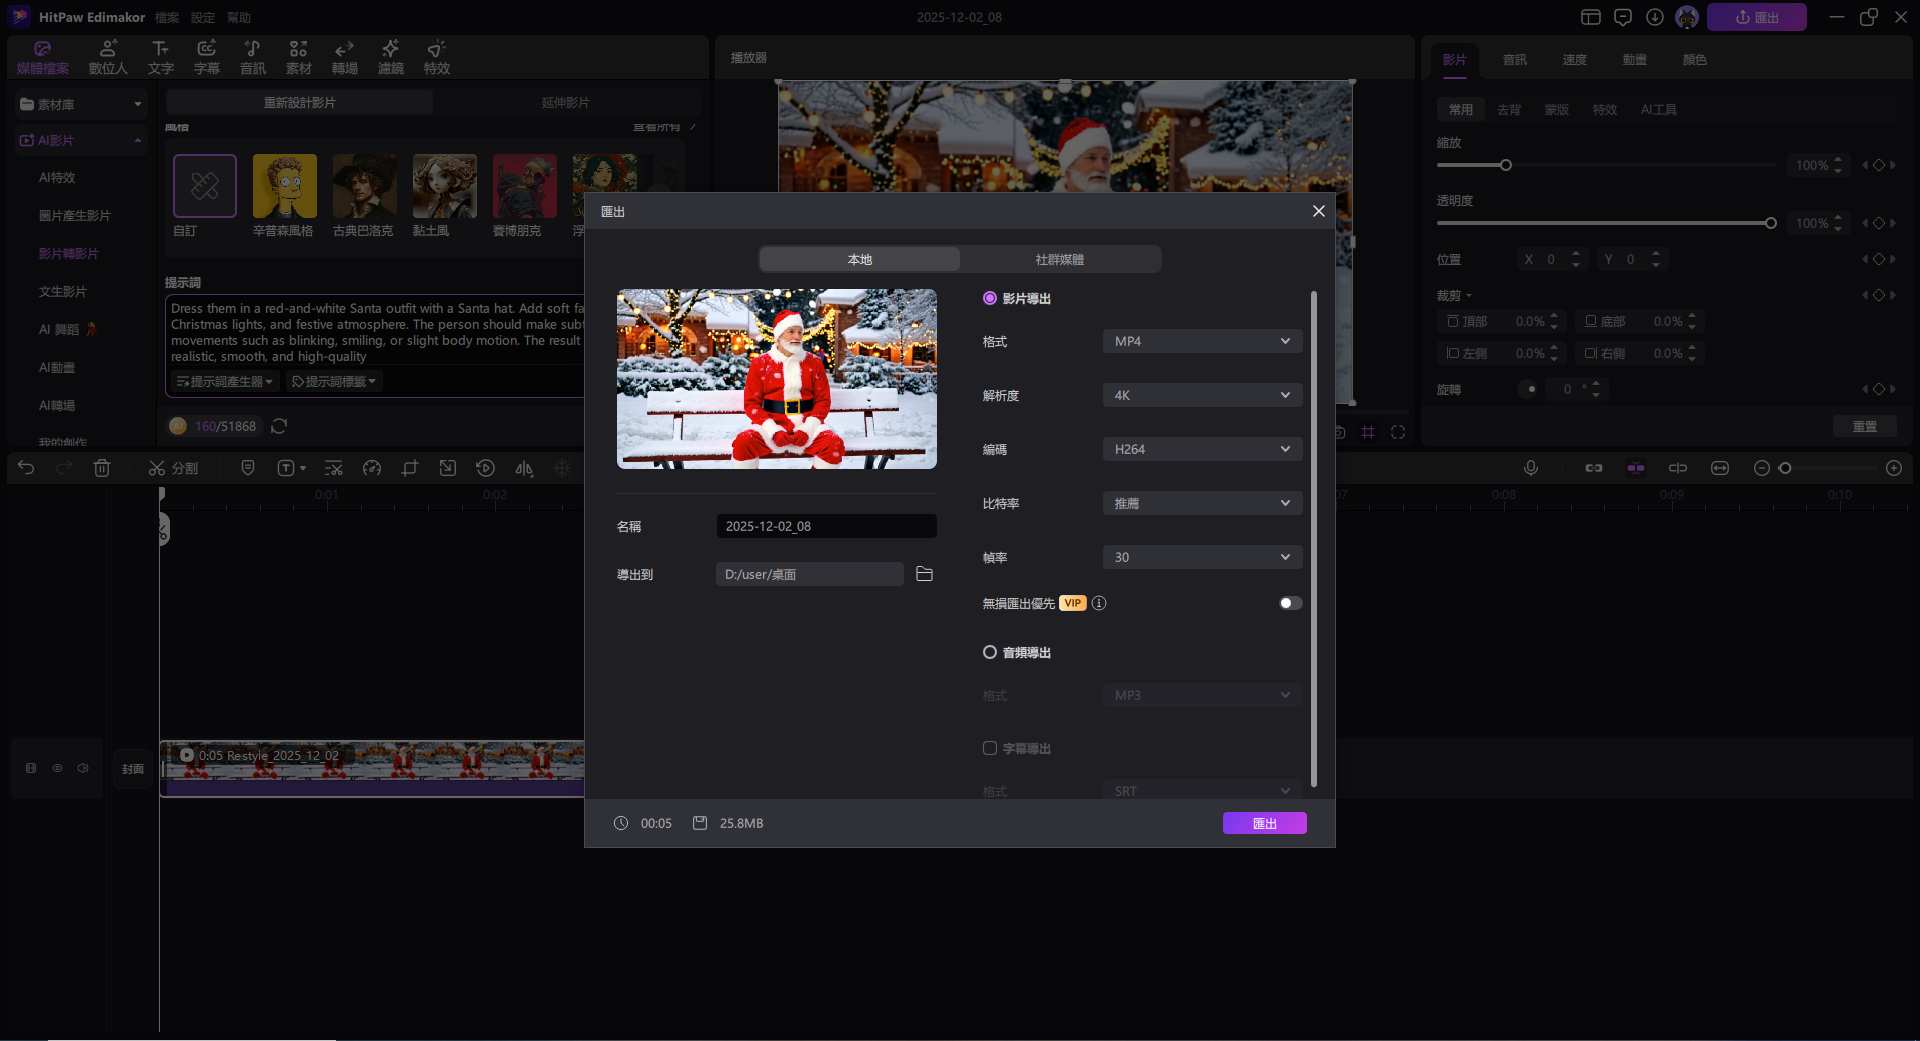The width and height of the screenshot is (1920, 1041).
Task: Expand the 解析度 4K dropdown
Action: coord(1201,395)
